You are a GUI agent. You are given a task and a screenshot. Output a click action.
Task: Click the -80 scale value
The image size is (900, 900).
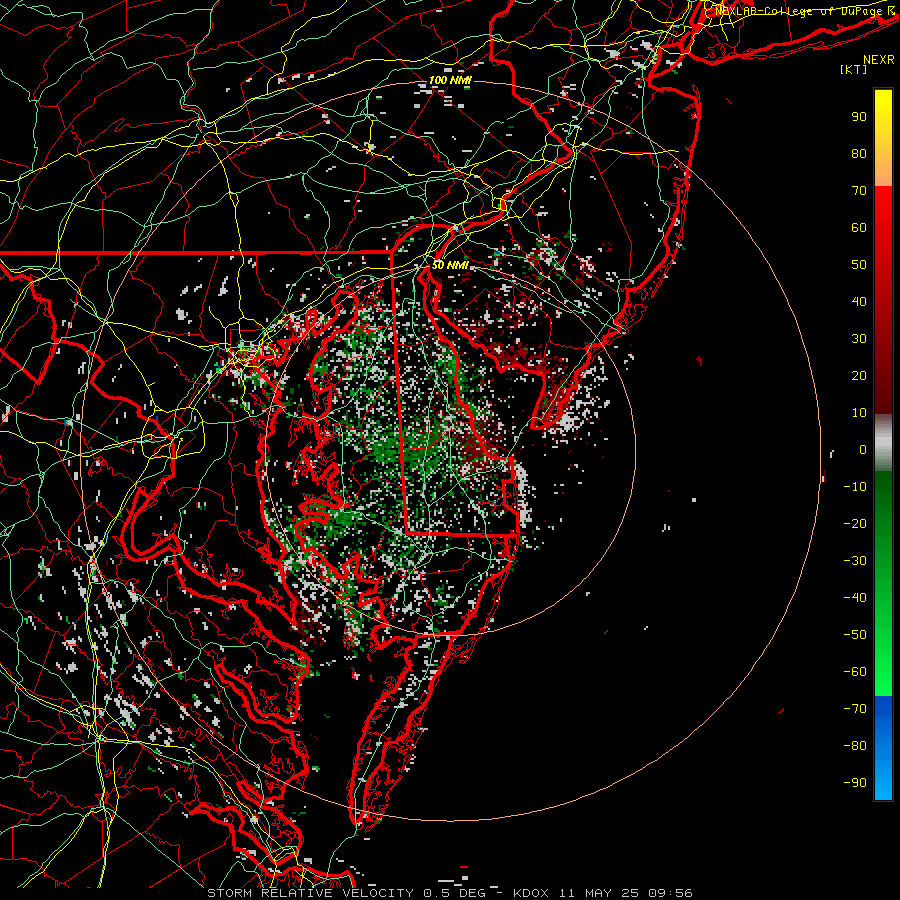pos(855,746)
